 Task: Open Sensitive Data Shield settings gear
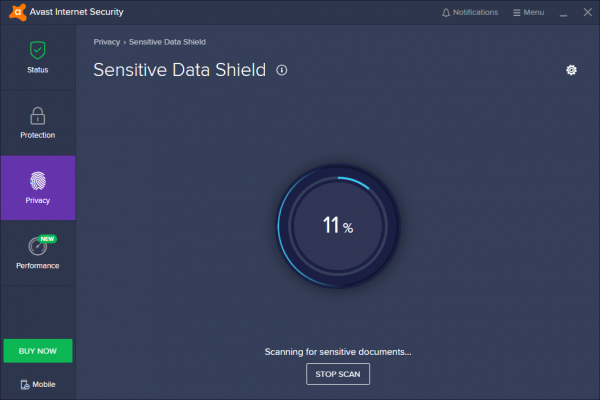pos(571,70)
